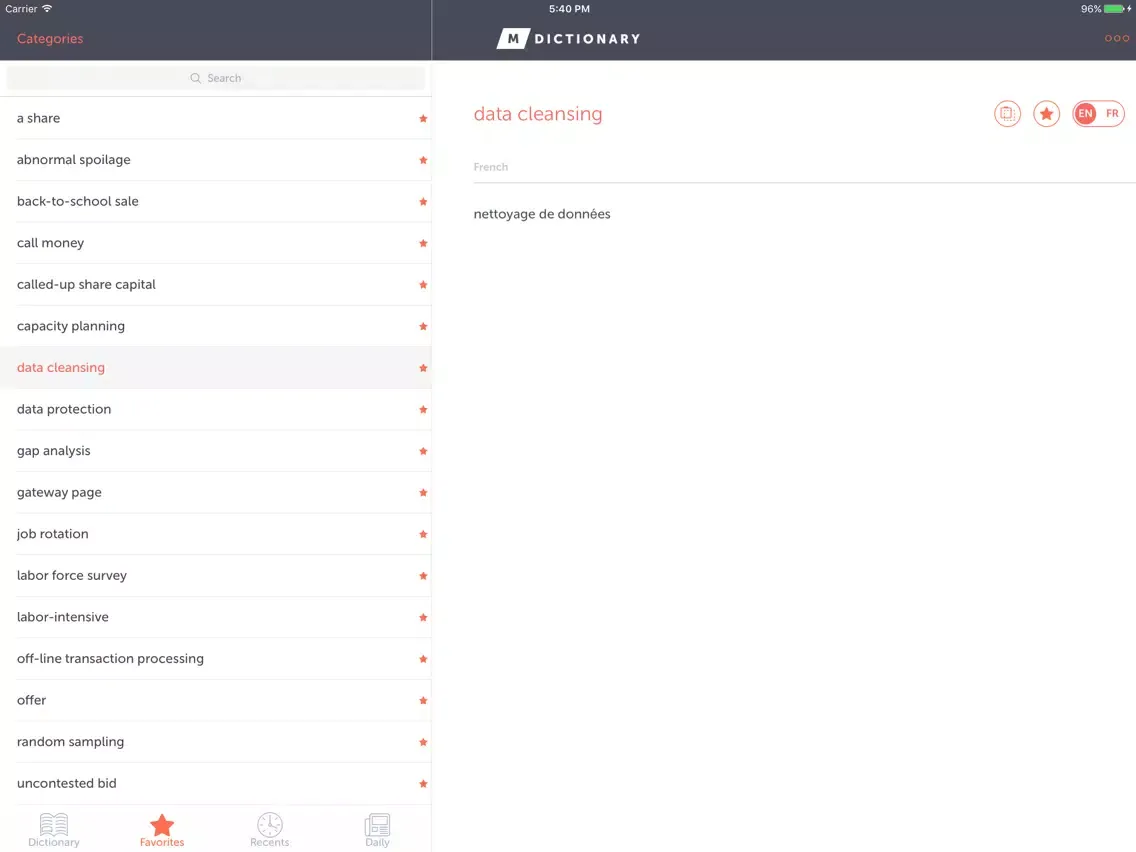Viewport: 1136px width, 852px height.
Task: Copy the entry with the clipboard icon
Action: [x=1007, y=114]
